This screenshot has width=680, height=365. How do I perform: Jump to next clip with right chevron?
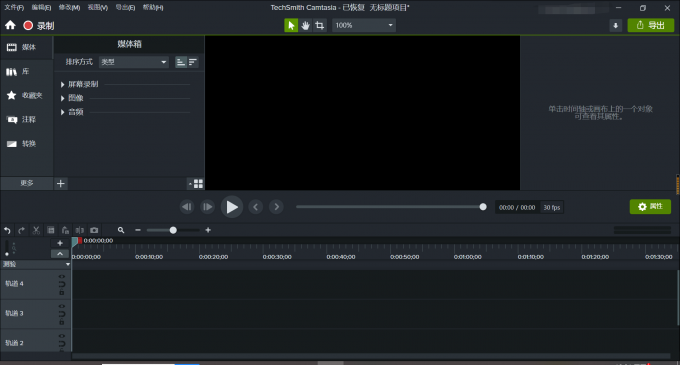(276, 207)
